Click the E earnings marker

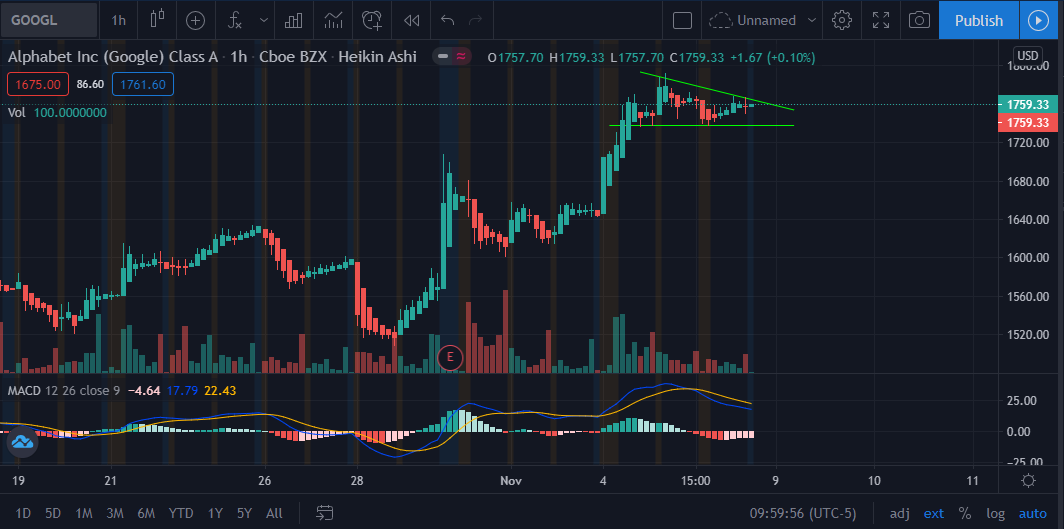coord(450,357)
